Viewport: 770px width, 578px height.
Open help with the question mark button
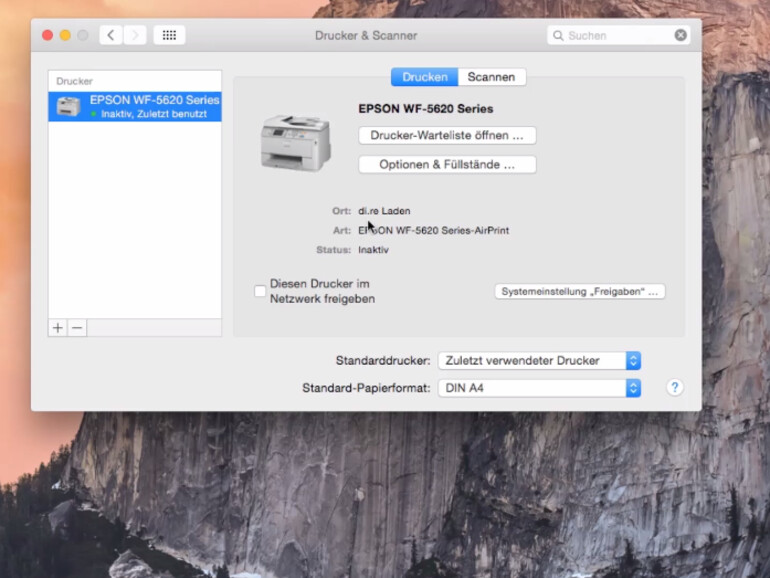(675, 387)
